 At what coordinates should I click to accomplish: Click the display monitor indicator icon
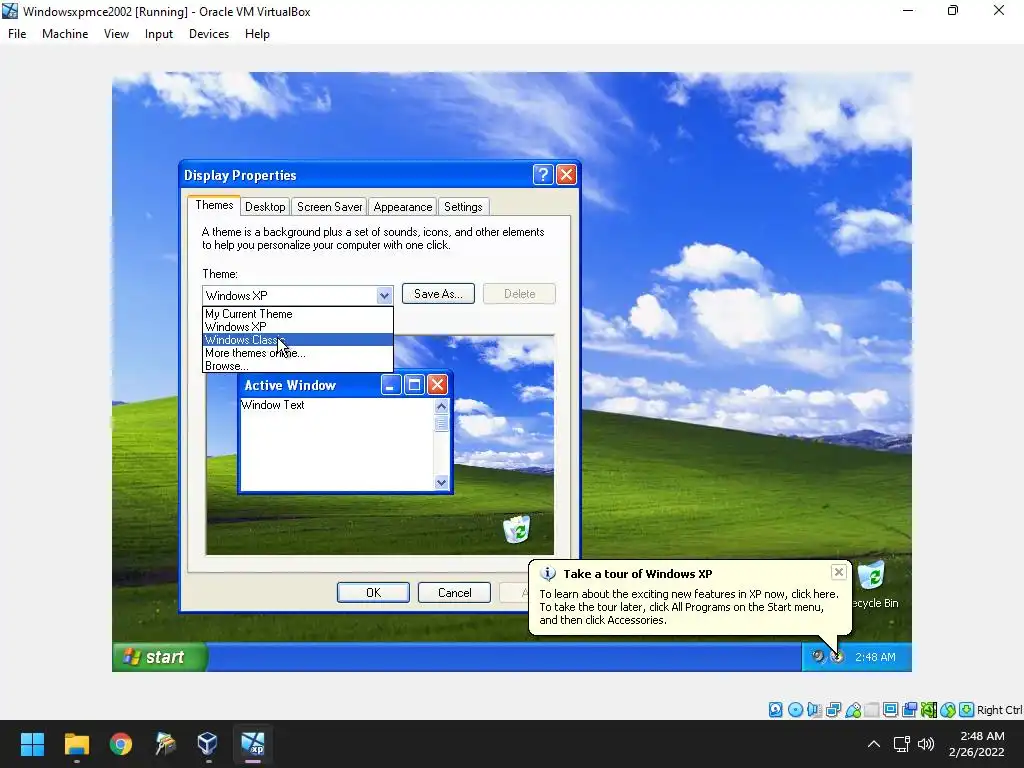pos(890,710)
